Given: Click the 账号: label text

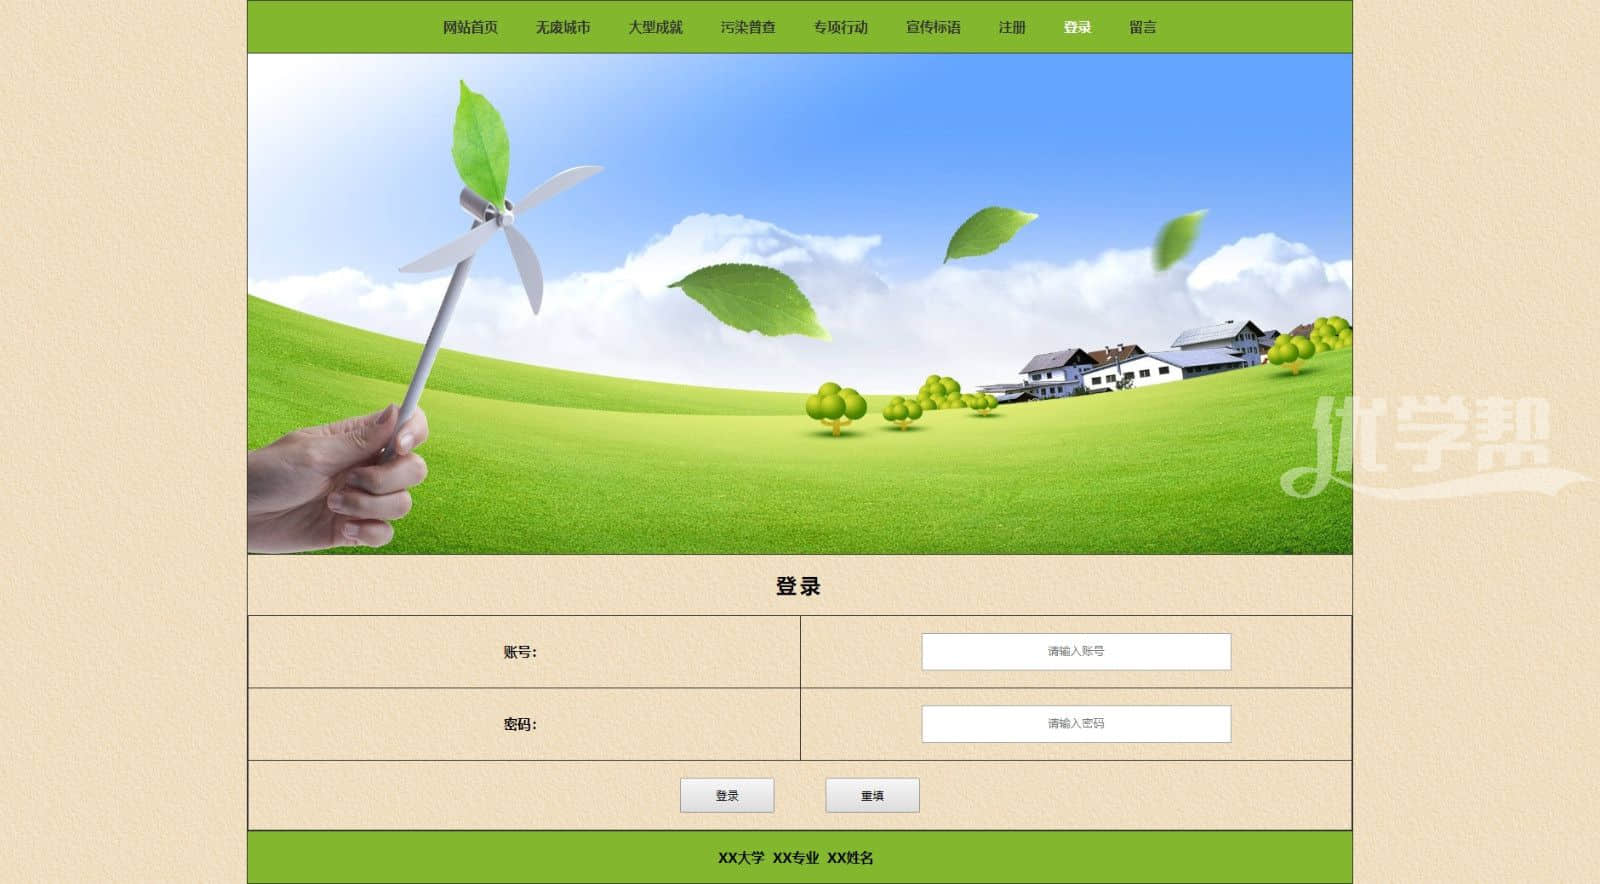Looking at the screenshot, I should [x=520, y=652].
